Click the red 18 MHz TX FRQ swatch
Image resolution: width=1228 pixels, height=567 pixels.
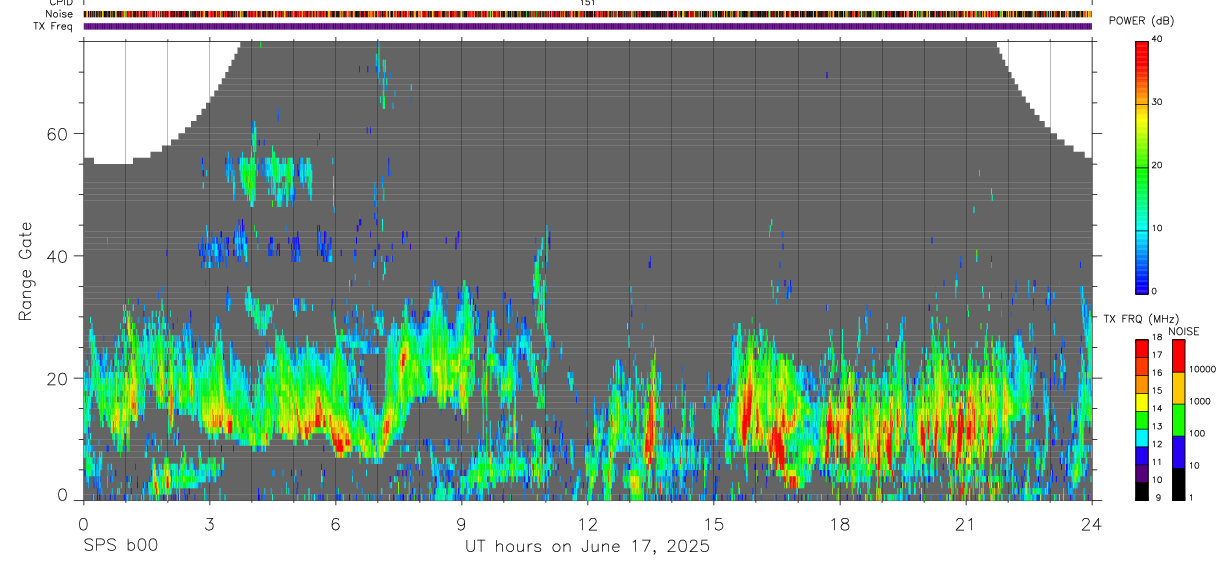[x=1141, y=348]
